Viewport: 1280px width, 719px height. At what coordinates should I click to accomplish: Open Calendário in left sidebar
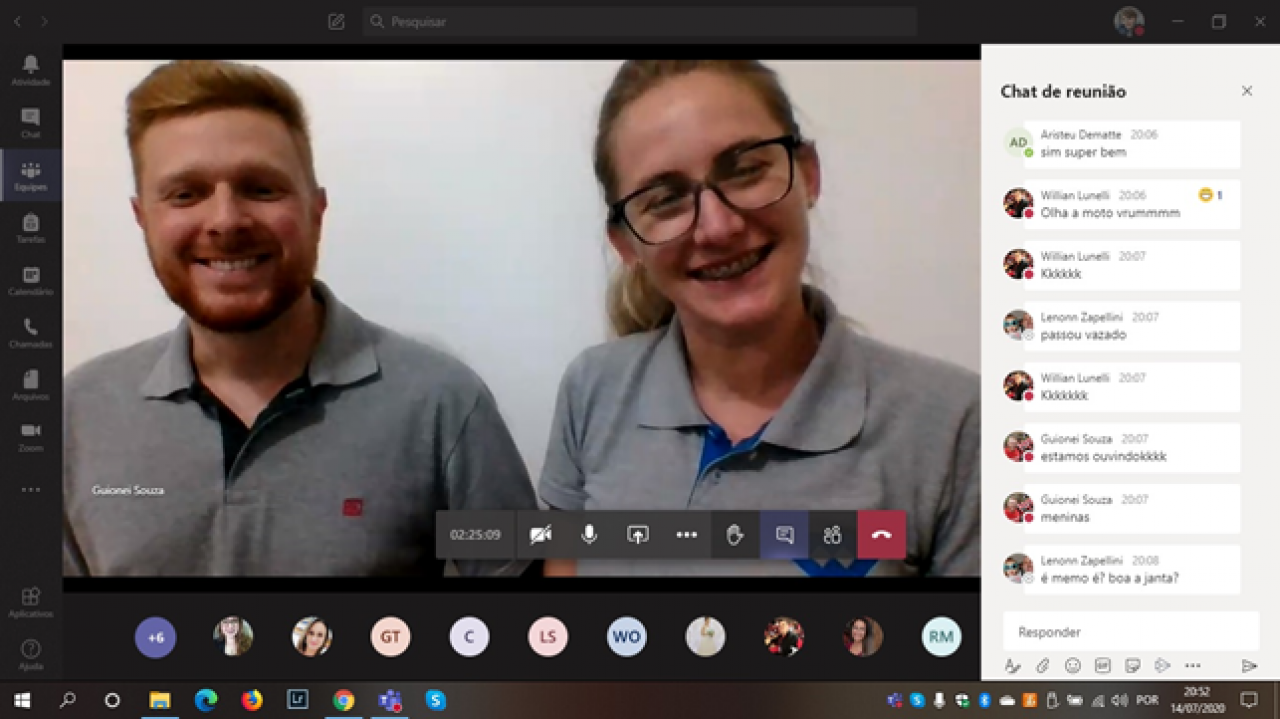pyautogui.click(x=31, y=281)
